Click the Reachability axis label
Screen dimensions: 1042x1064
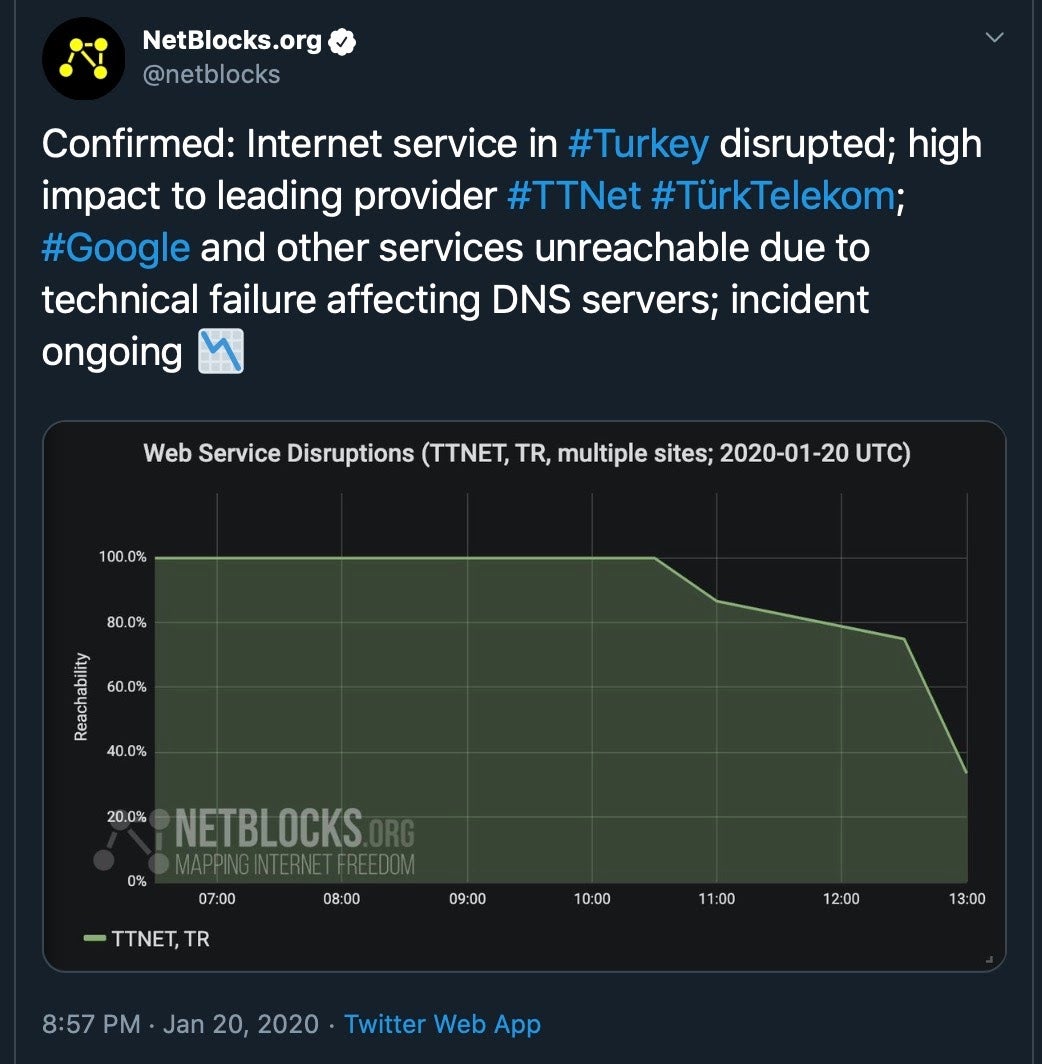click(x=81, y=697)
